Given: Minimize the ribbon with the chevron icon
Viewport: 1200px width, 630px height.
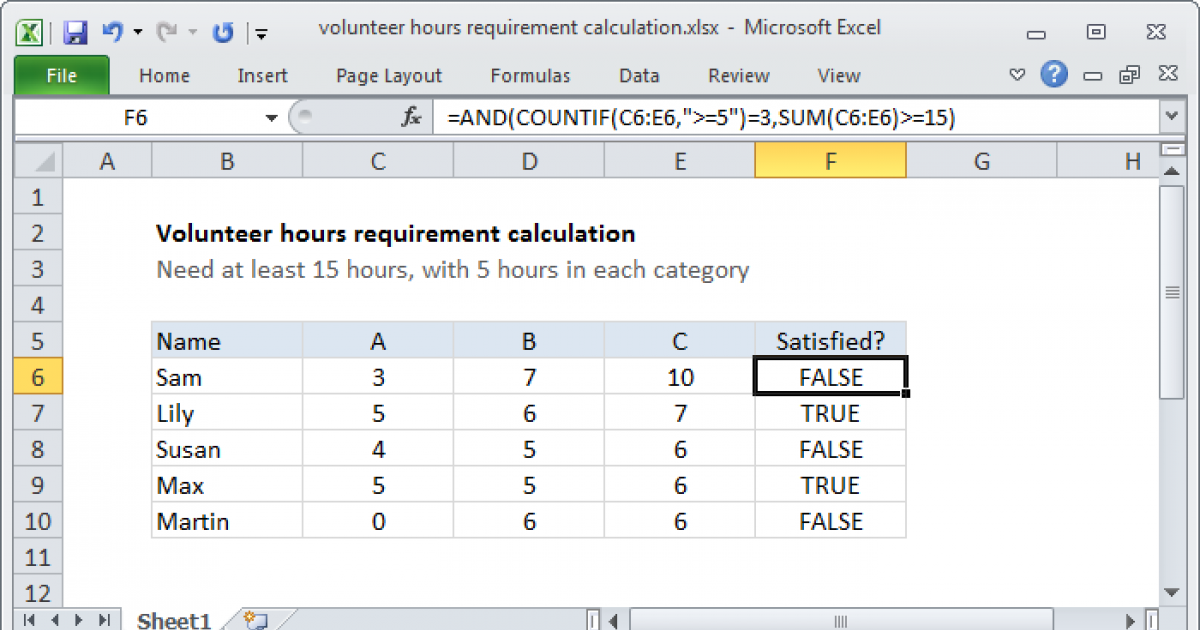Looking at the screenshot, I should (1017, 75).
